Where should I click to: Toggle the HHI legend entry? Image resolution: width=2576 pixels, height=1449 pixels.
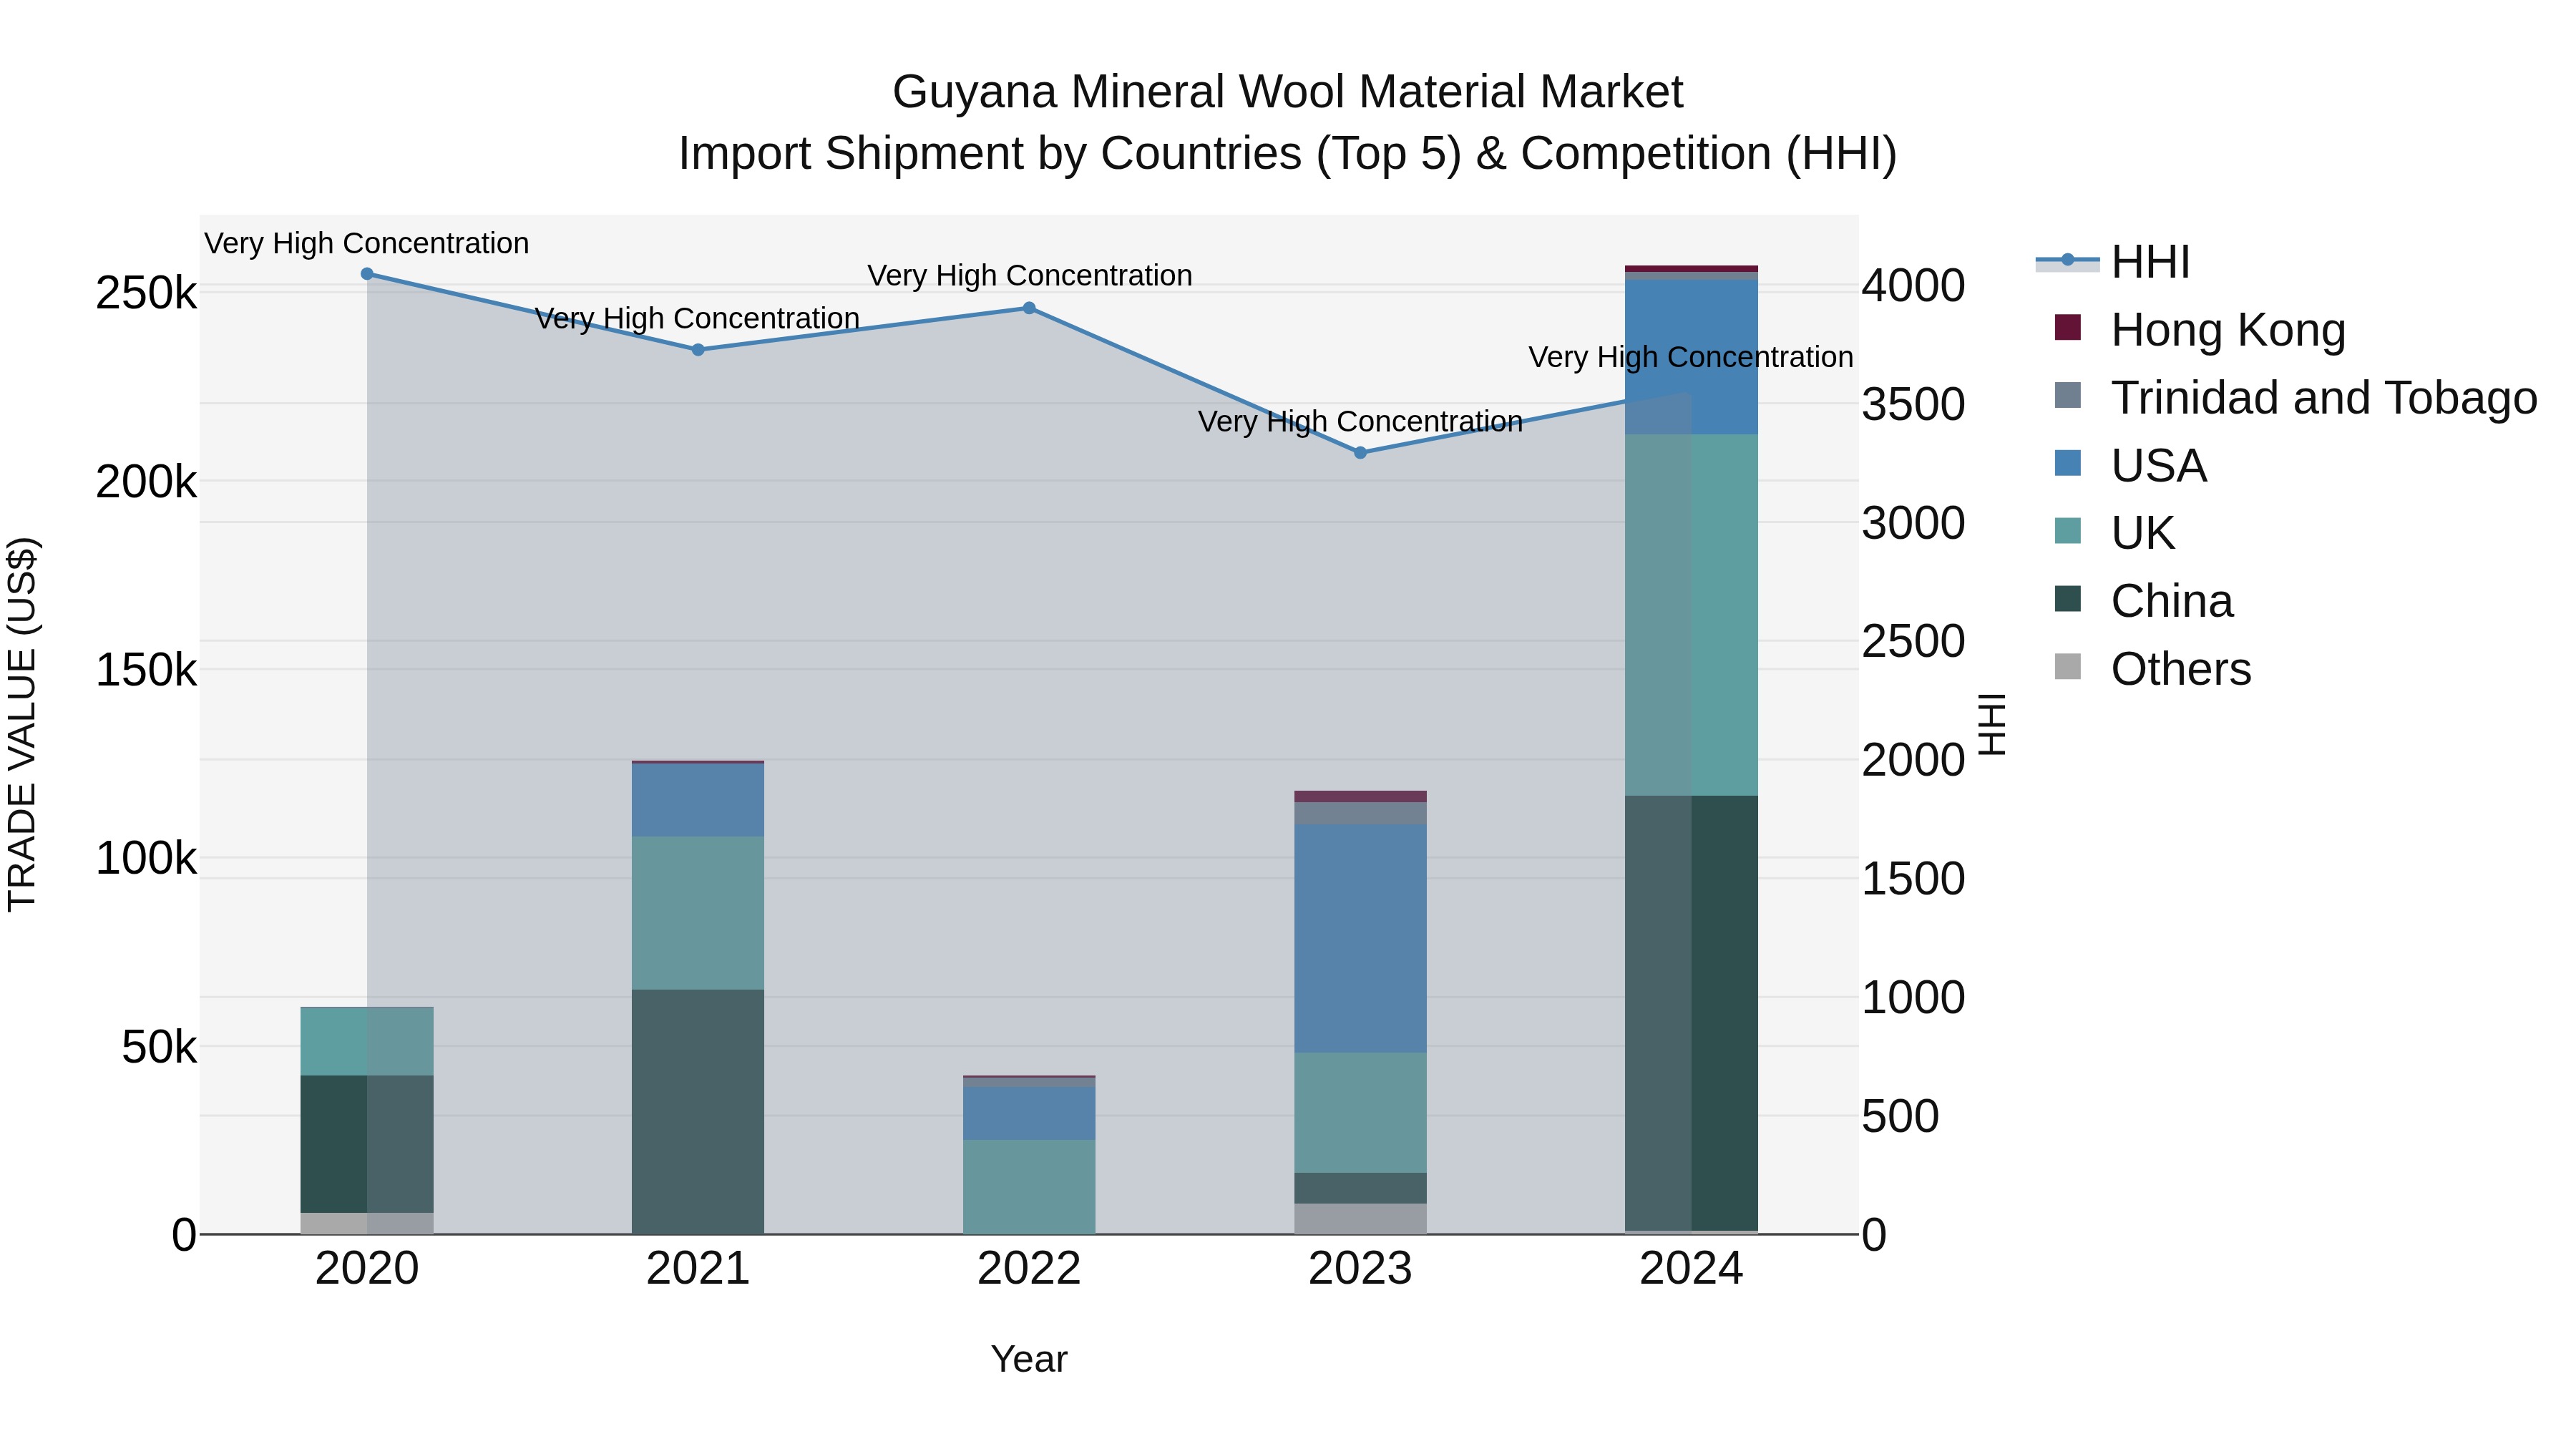2112,262
